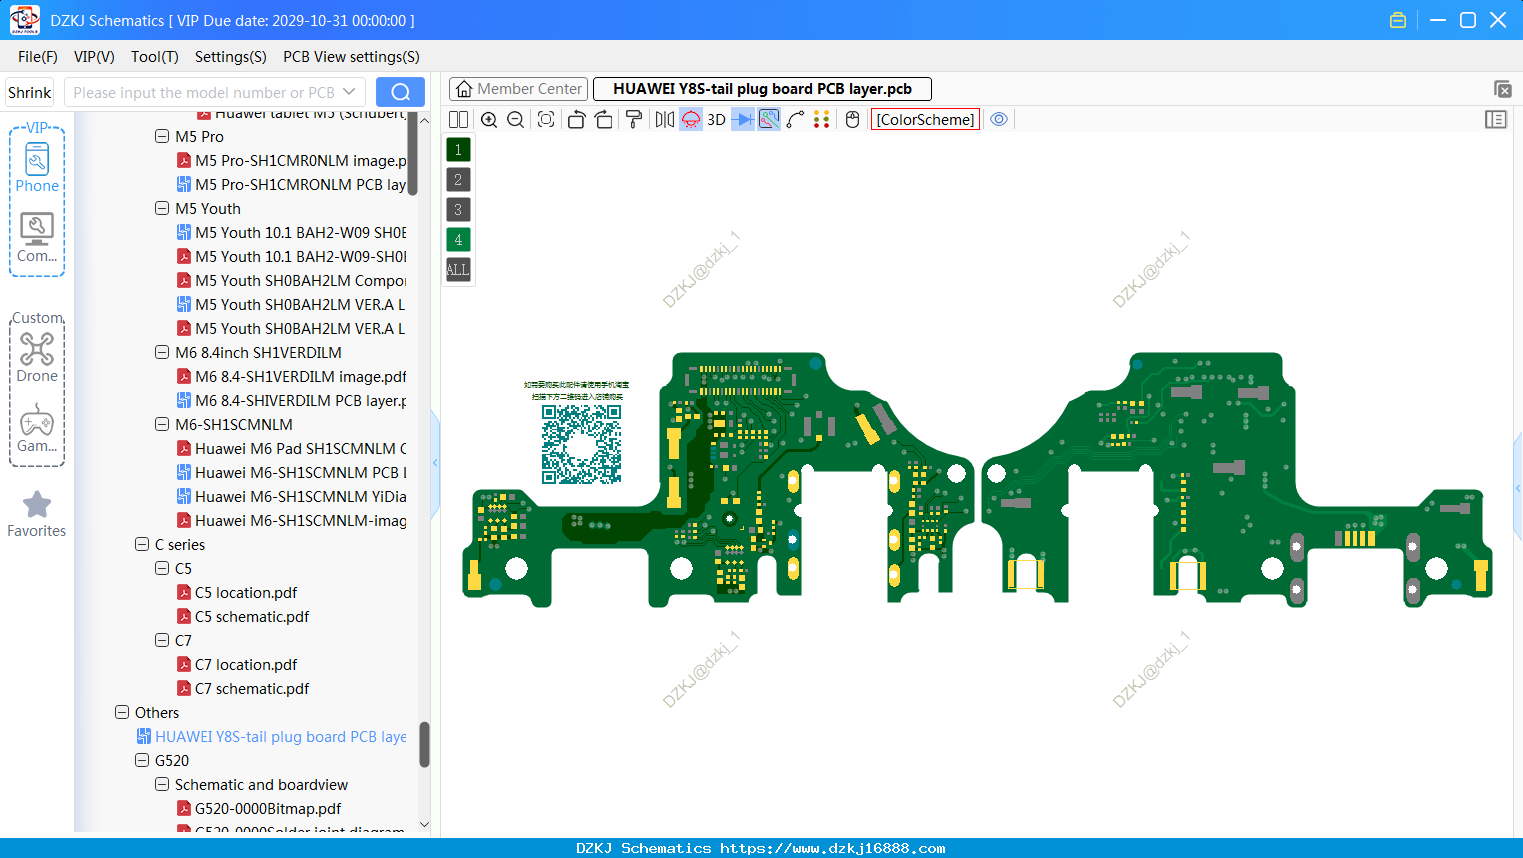The height and width of the screenshot is (858, 1523).
Task: Rotate the board counterclockwise
Action: point(576,119)
